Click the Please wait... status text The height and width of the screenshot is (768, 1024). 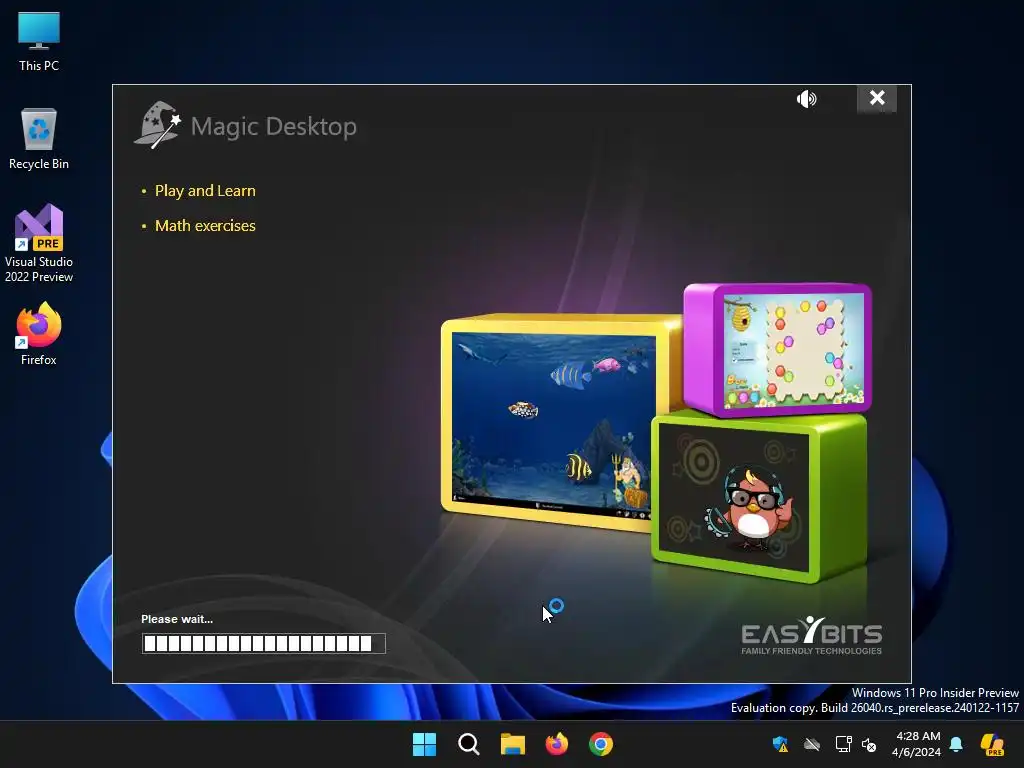[x=177, y=619]
